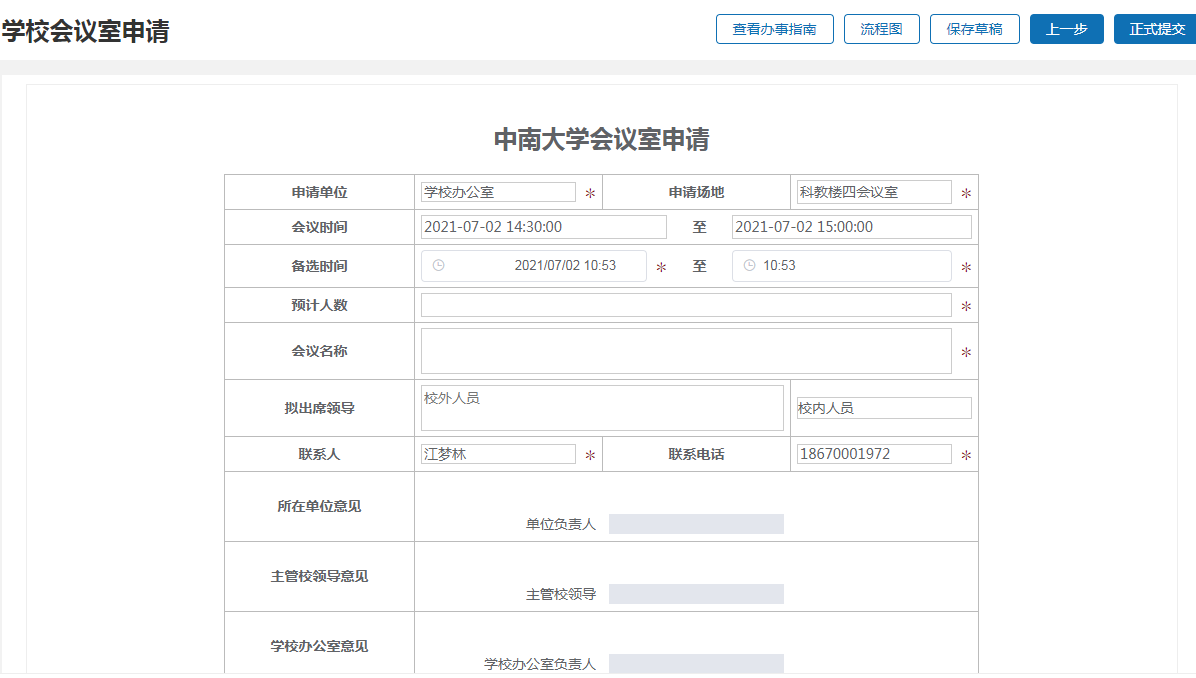The height and width of the screenshot is (678, 1196).
Task: Click the 单位负责人 caption text
Action: (x=561, y=524)
